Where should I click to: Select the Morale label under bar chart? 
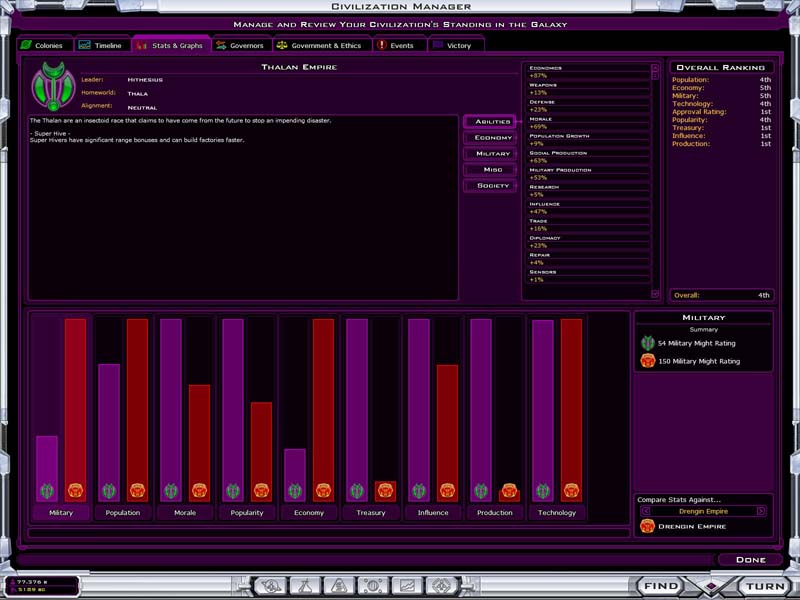coord(185,513)
